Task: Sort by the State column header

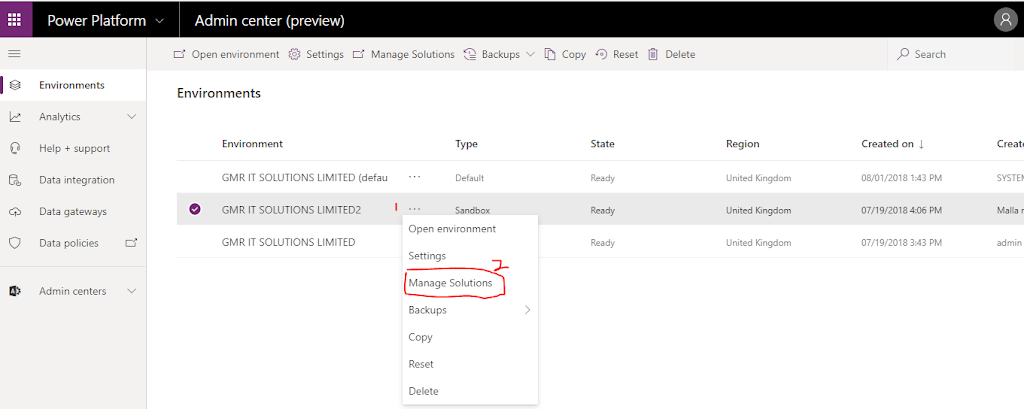Action: pos(602,144)
